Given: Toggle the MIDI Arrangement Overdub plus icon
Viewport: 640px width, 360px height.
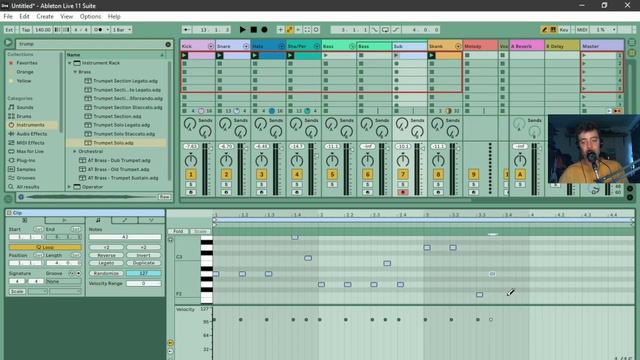Looking at the screenshot, I should (280, 29).
